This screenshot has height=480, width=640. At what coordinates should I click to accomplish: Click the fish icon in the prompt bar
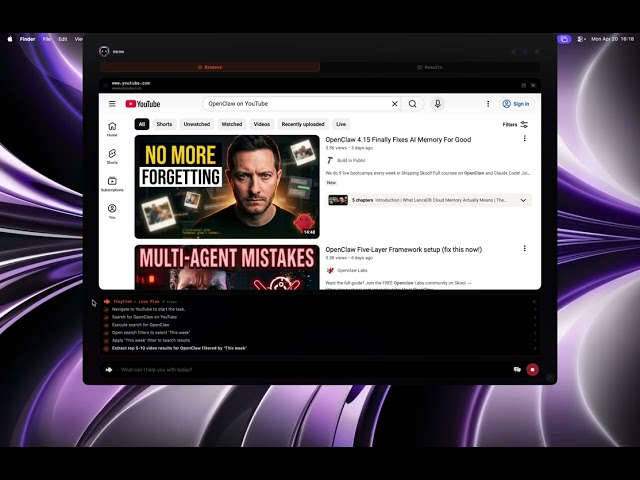tap(109, 370)
